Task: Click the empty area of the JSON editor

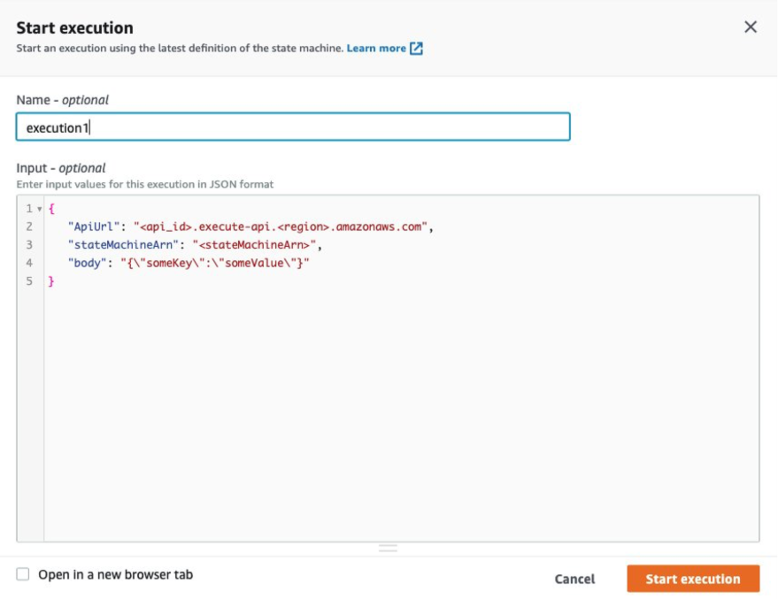Action: pos(400,420)
